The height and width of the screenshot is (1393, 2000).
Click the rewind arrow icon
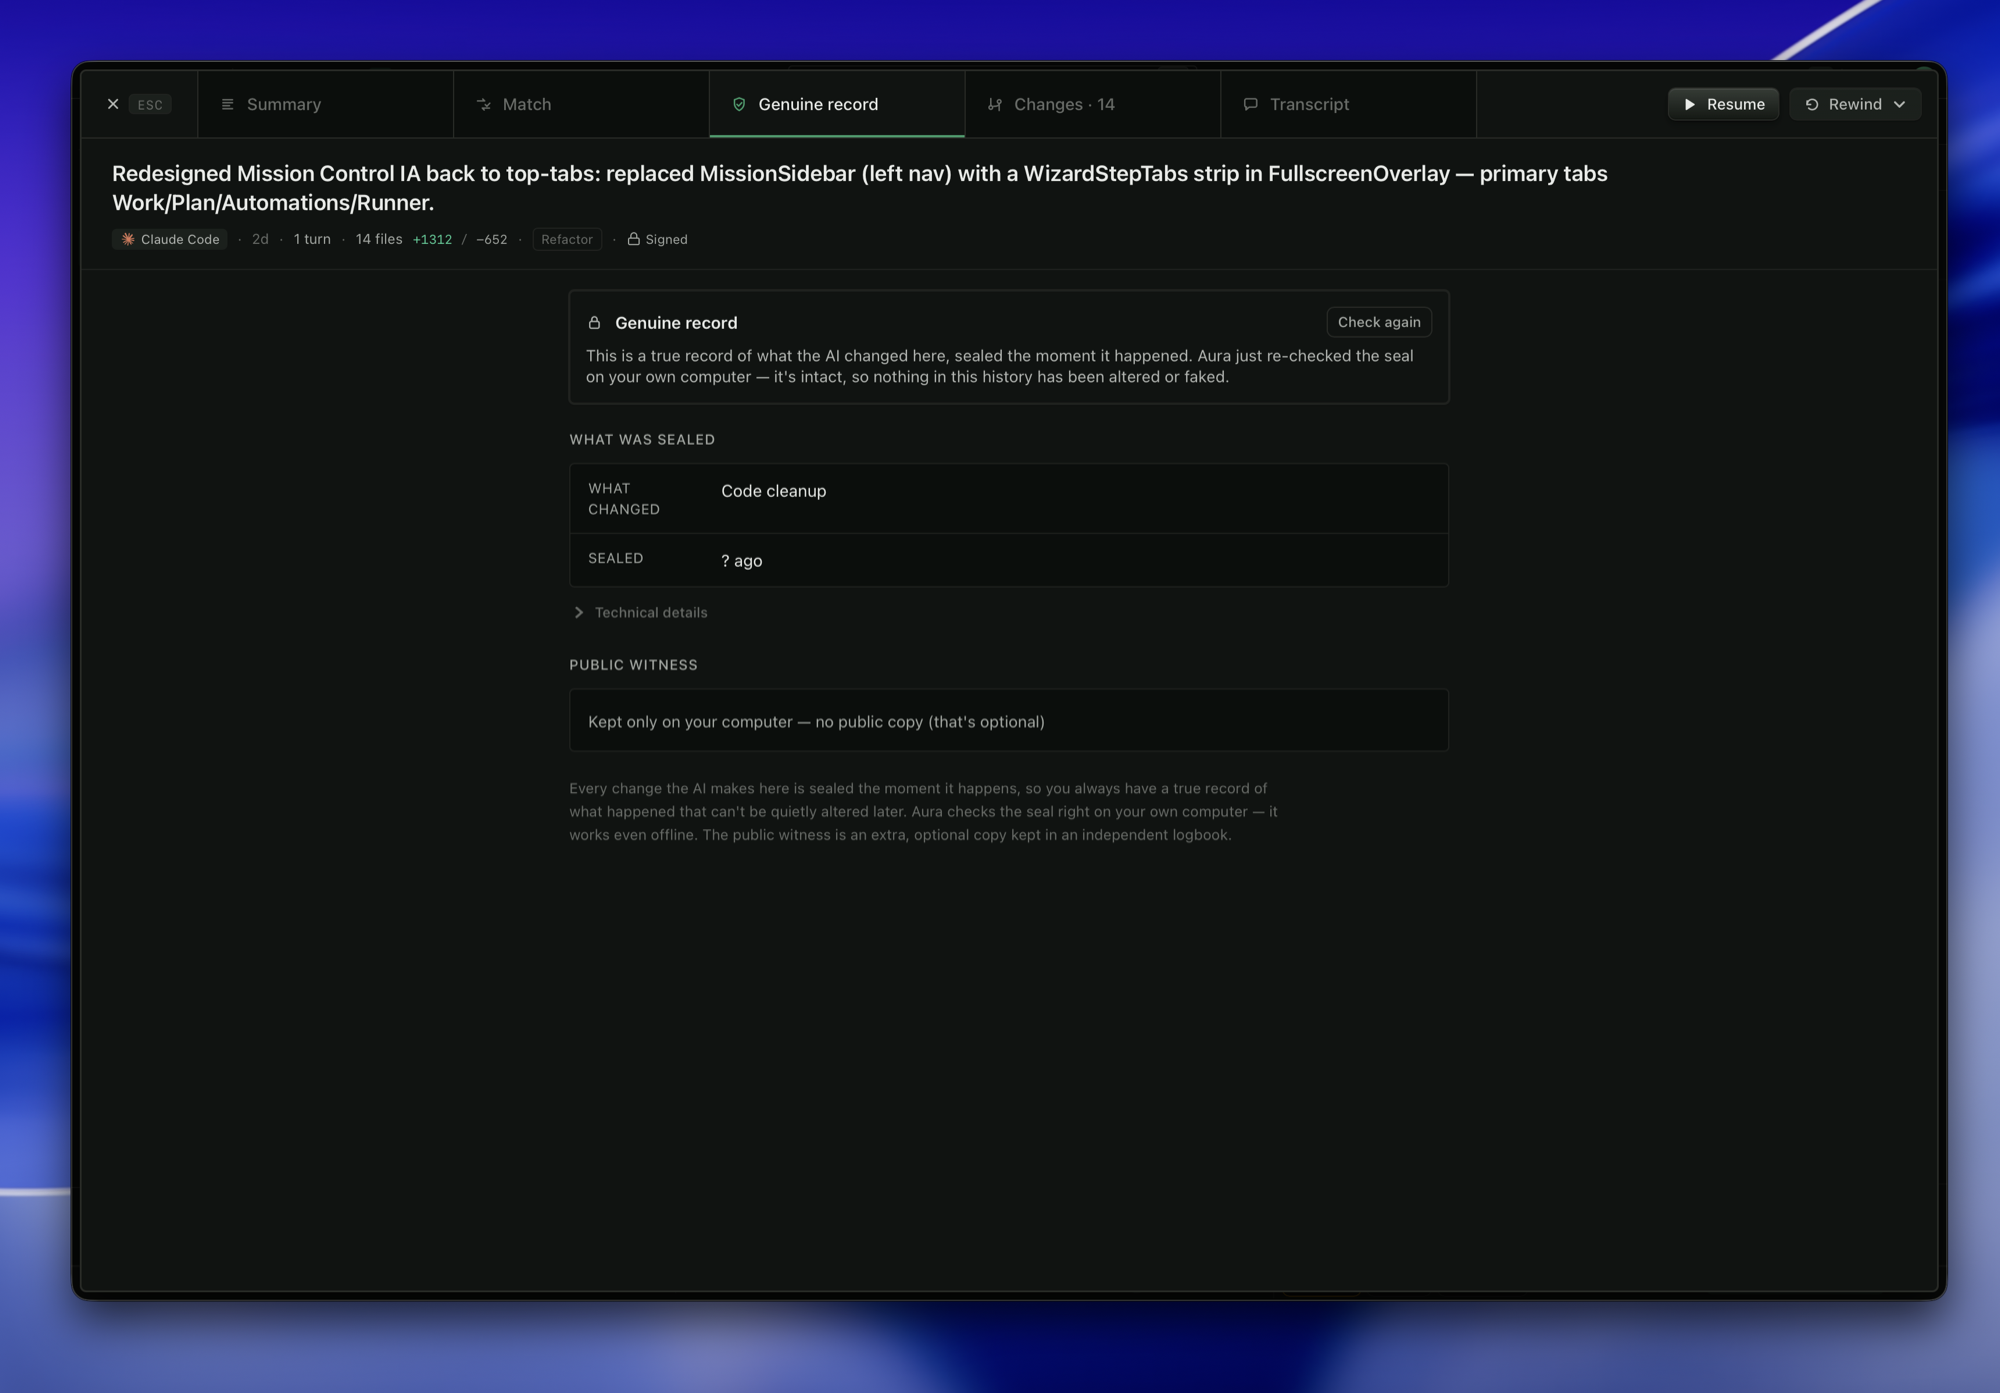tap(1812, 104)
